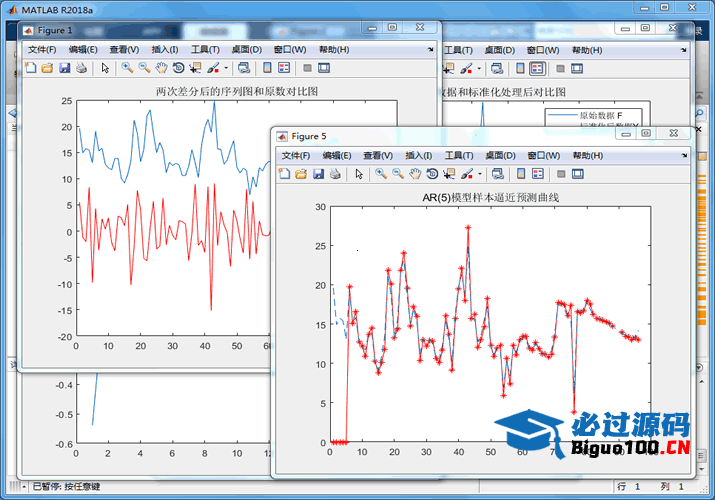The height and width of the screenshot is (500, 715).
Task: Click New Figure icon in Figure 1 toolbar
Action: [x=30, y=68]
